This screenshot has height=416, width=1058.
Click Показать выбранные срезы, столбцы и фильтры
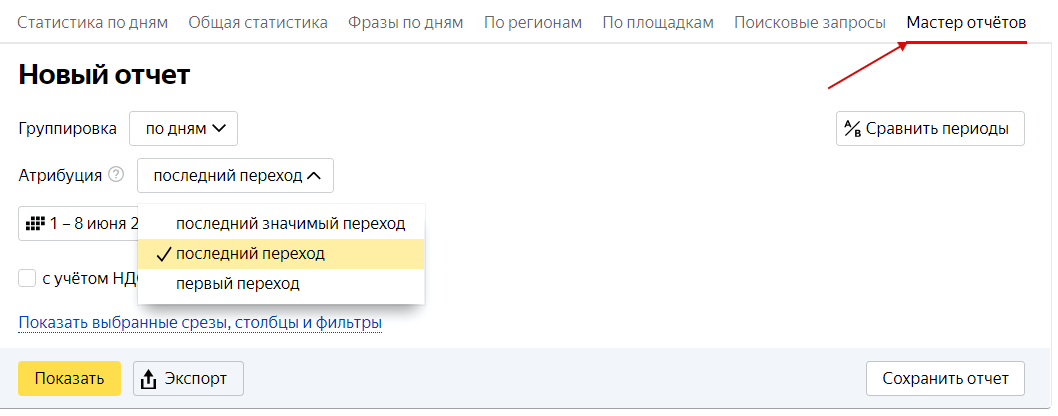pos(200,323)
